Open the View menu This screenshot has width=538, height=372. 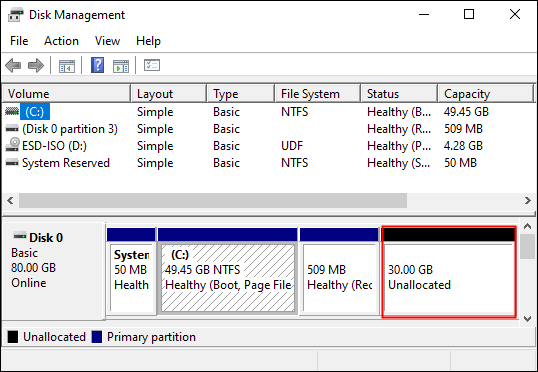107,41
